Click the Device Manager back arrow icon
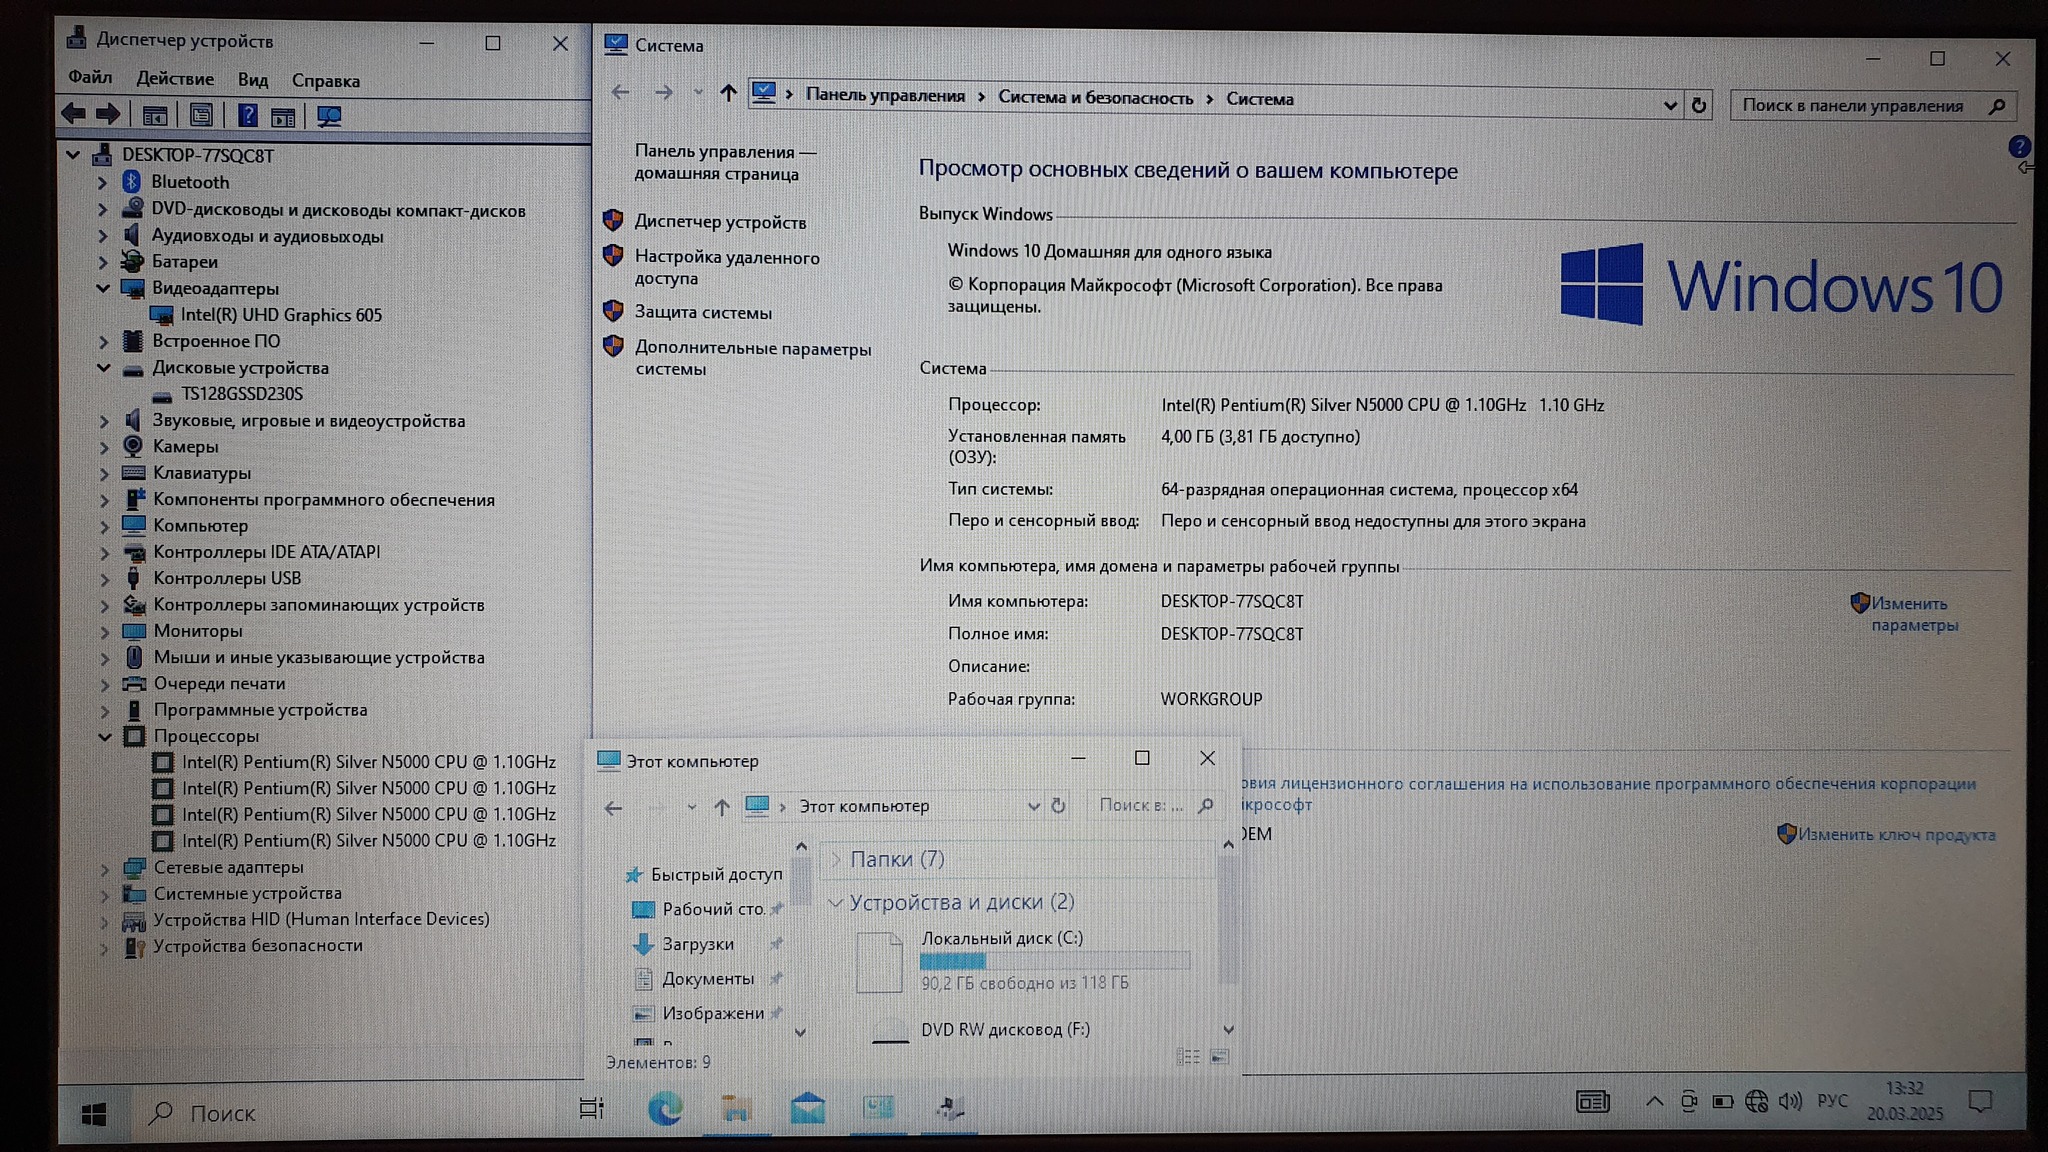The image size is (2048, 1152). click(x=73, y=114)
